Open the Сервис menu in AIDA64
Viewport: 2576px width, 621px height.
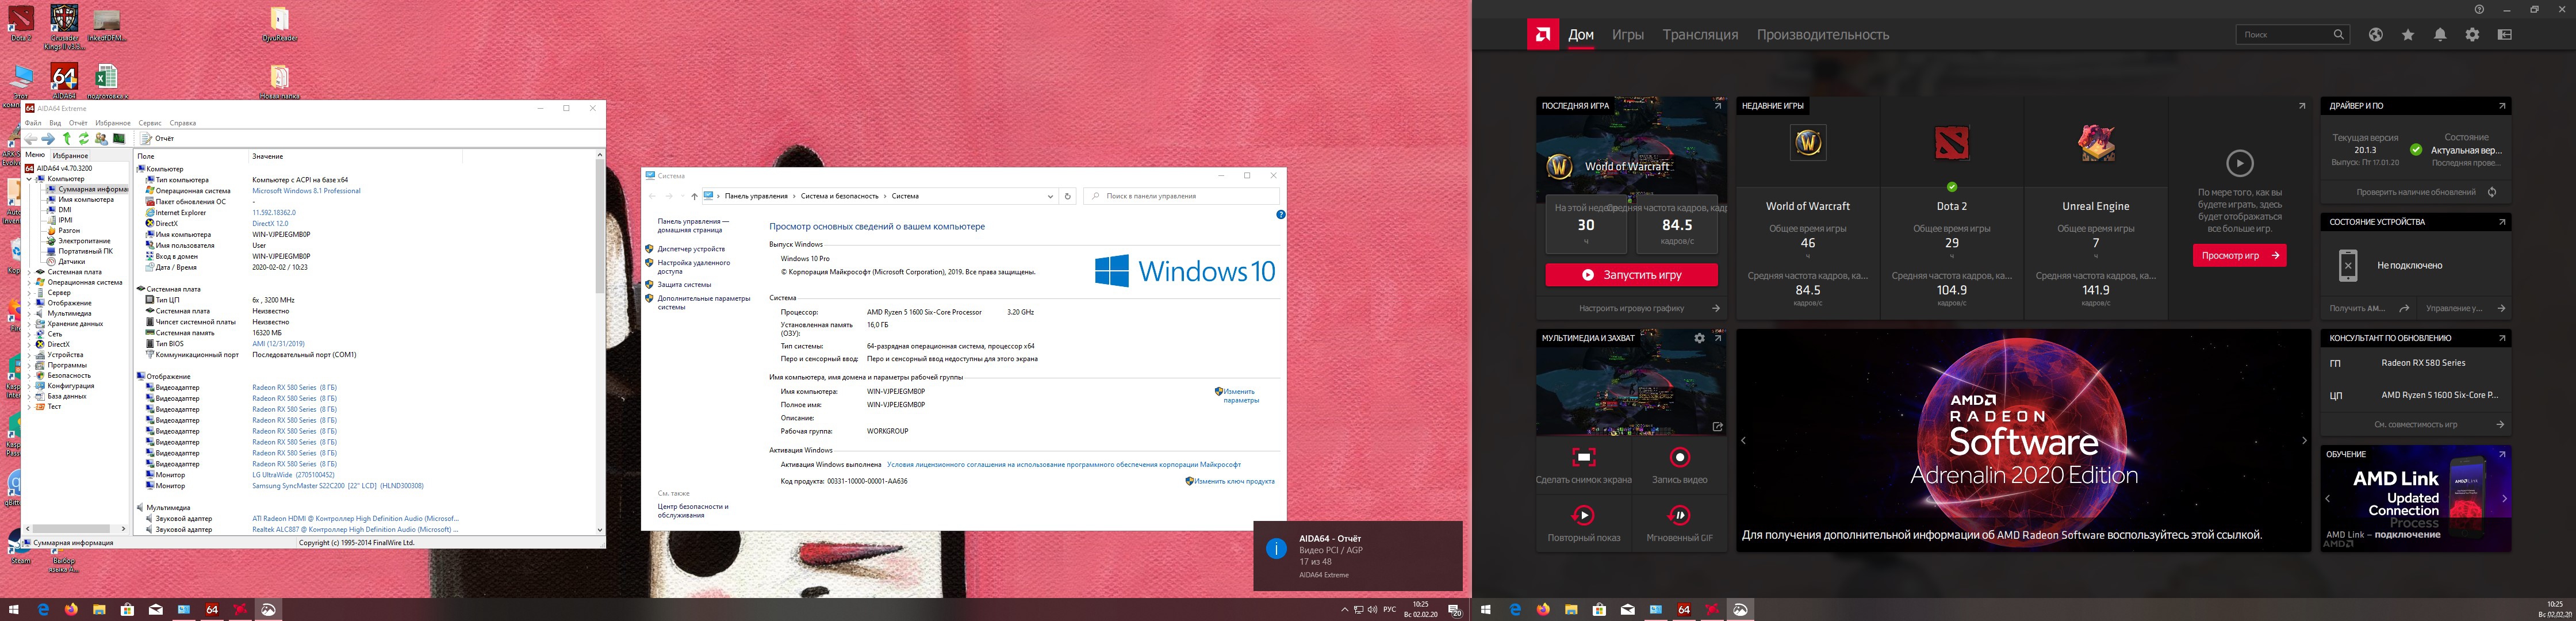tap(150, 123)
